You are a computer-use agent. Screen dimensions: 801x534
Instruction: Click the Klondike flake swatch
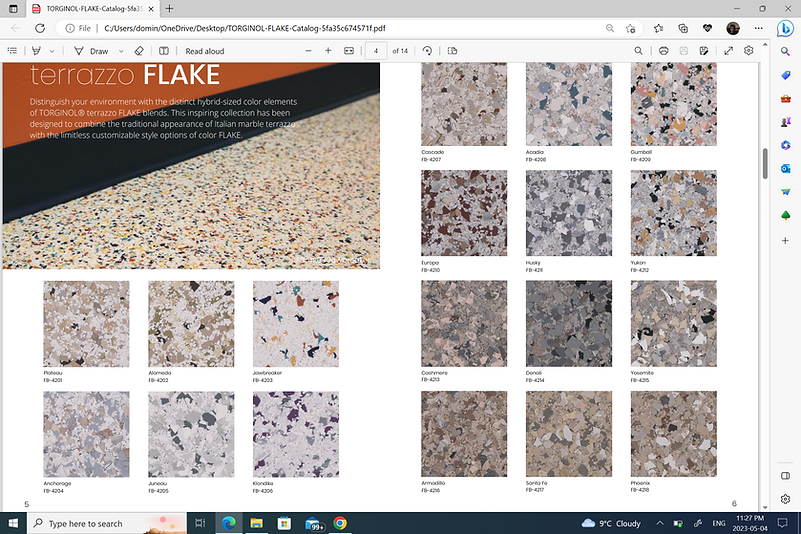[x=296, y=434]
